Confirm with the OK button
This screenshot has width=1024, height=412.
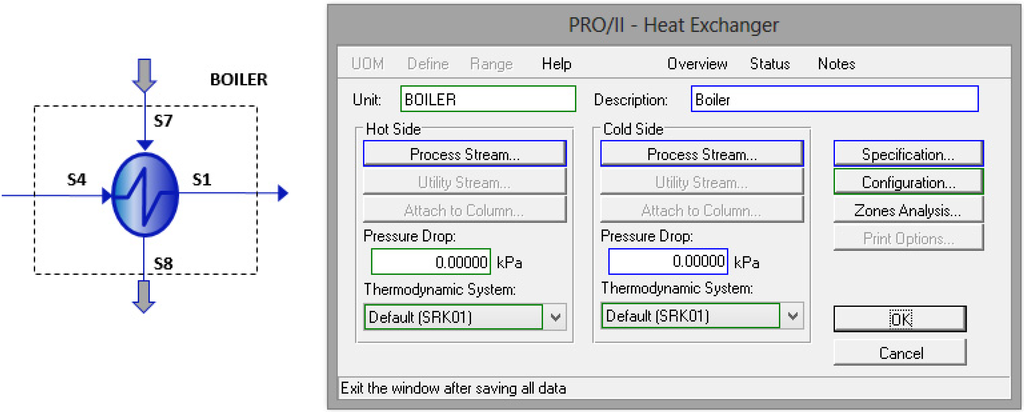900,319
